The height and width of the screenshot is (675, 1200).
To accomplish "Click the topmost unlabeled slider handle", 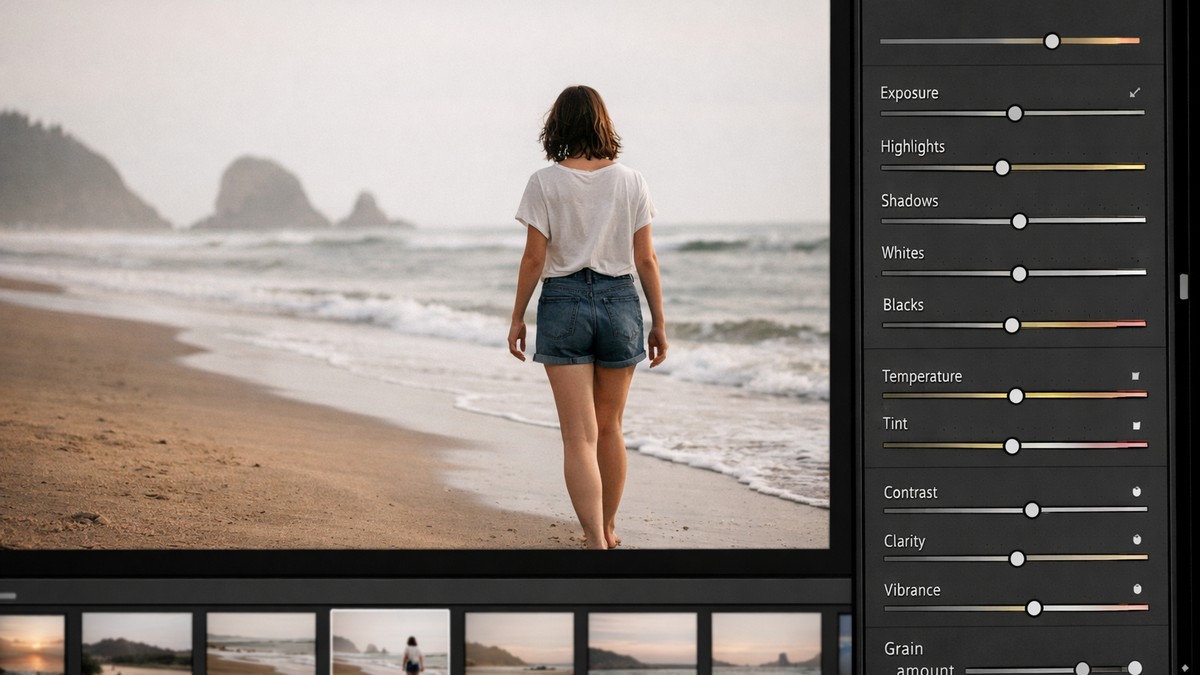I will click(x=1051, y=42).
